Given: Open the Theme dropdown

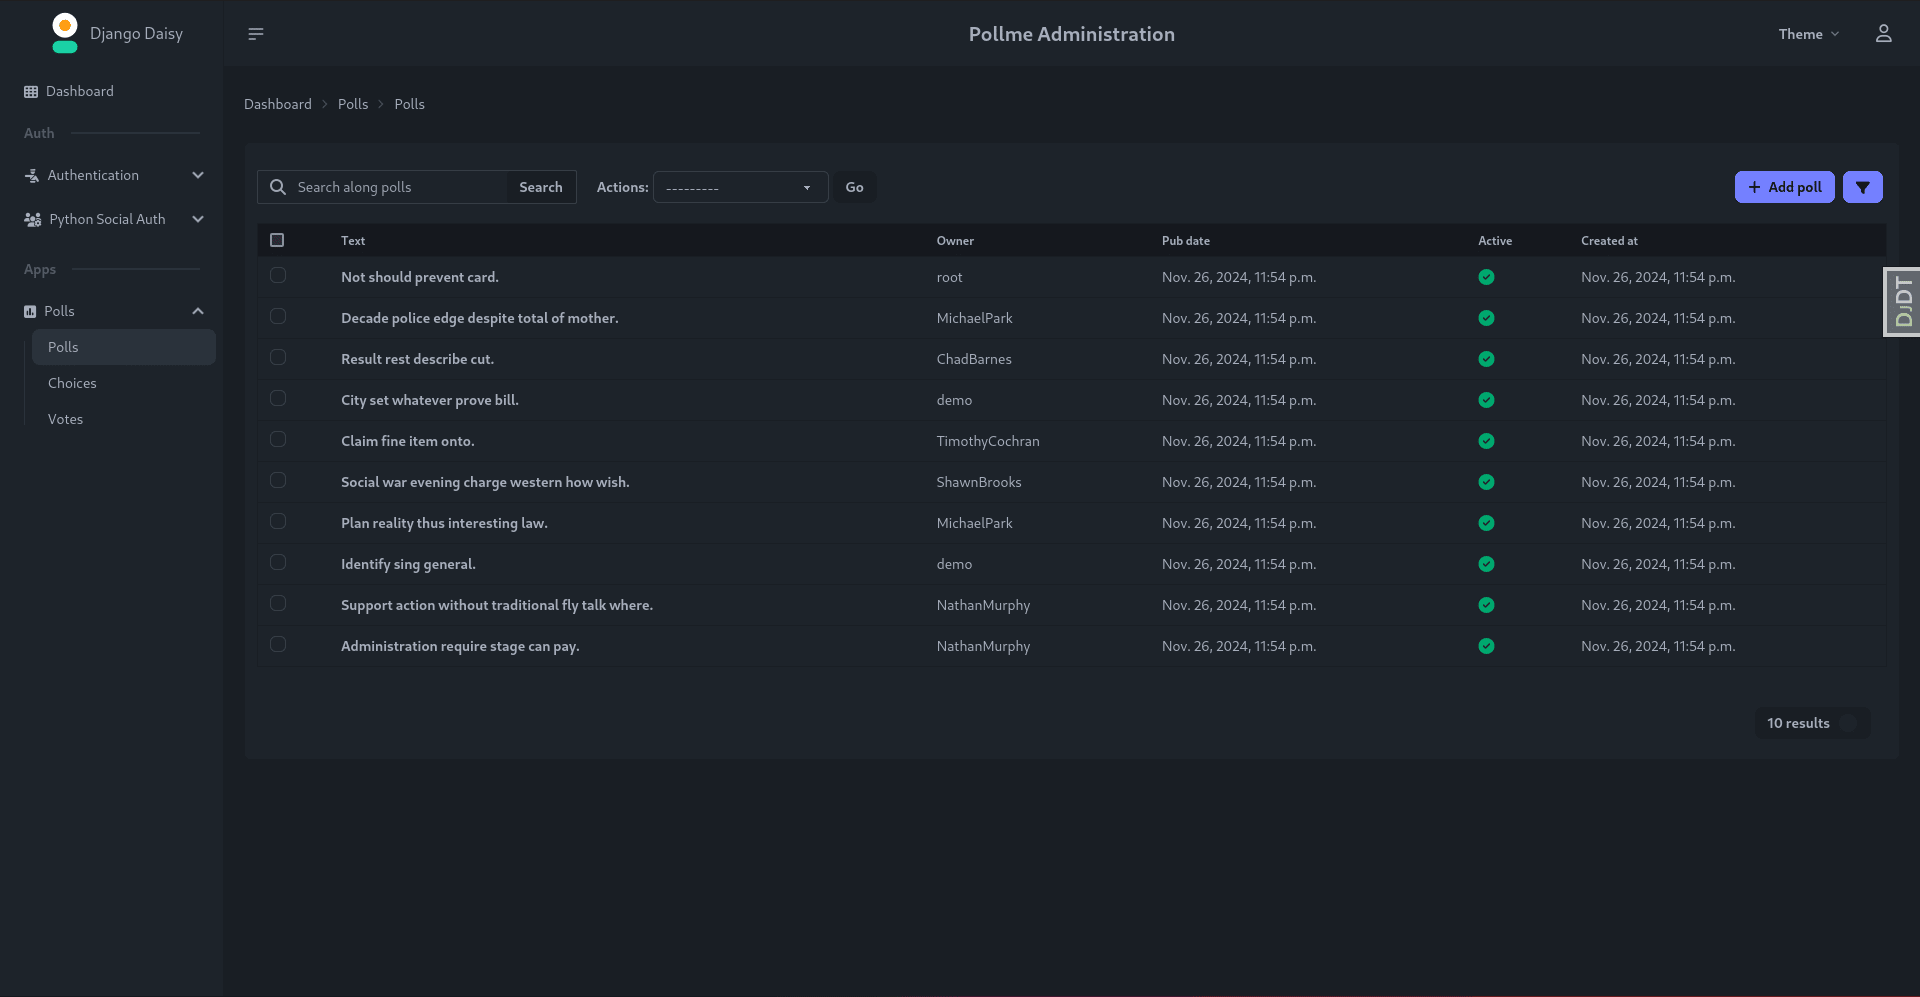Looking at the screenshot, I should pos(1806,33).
